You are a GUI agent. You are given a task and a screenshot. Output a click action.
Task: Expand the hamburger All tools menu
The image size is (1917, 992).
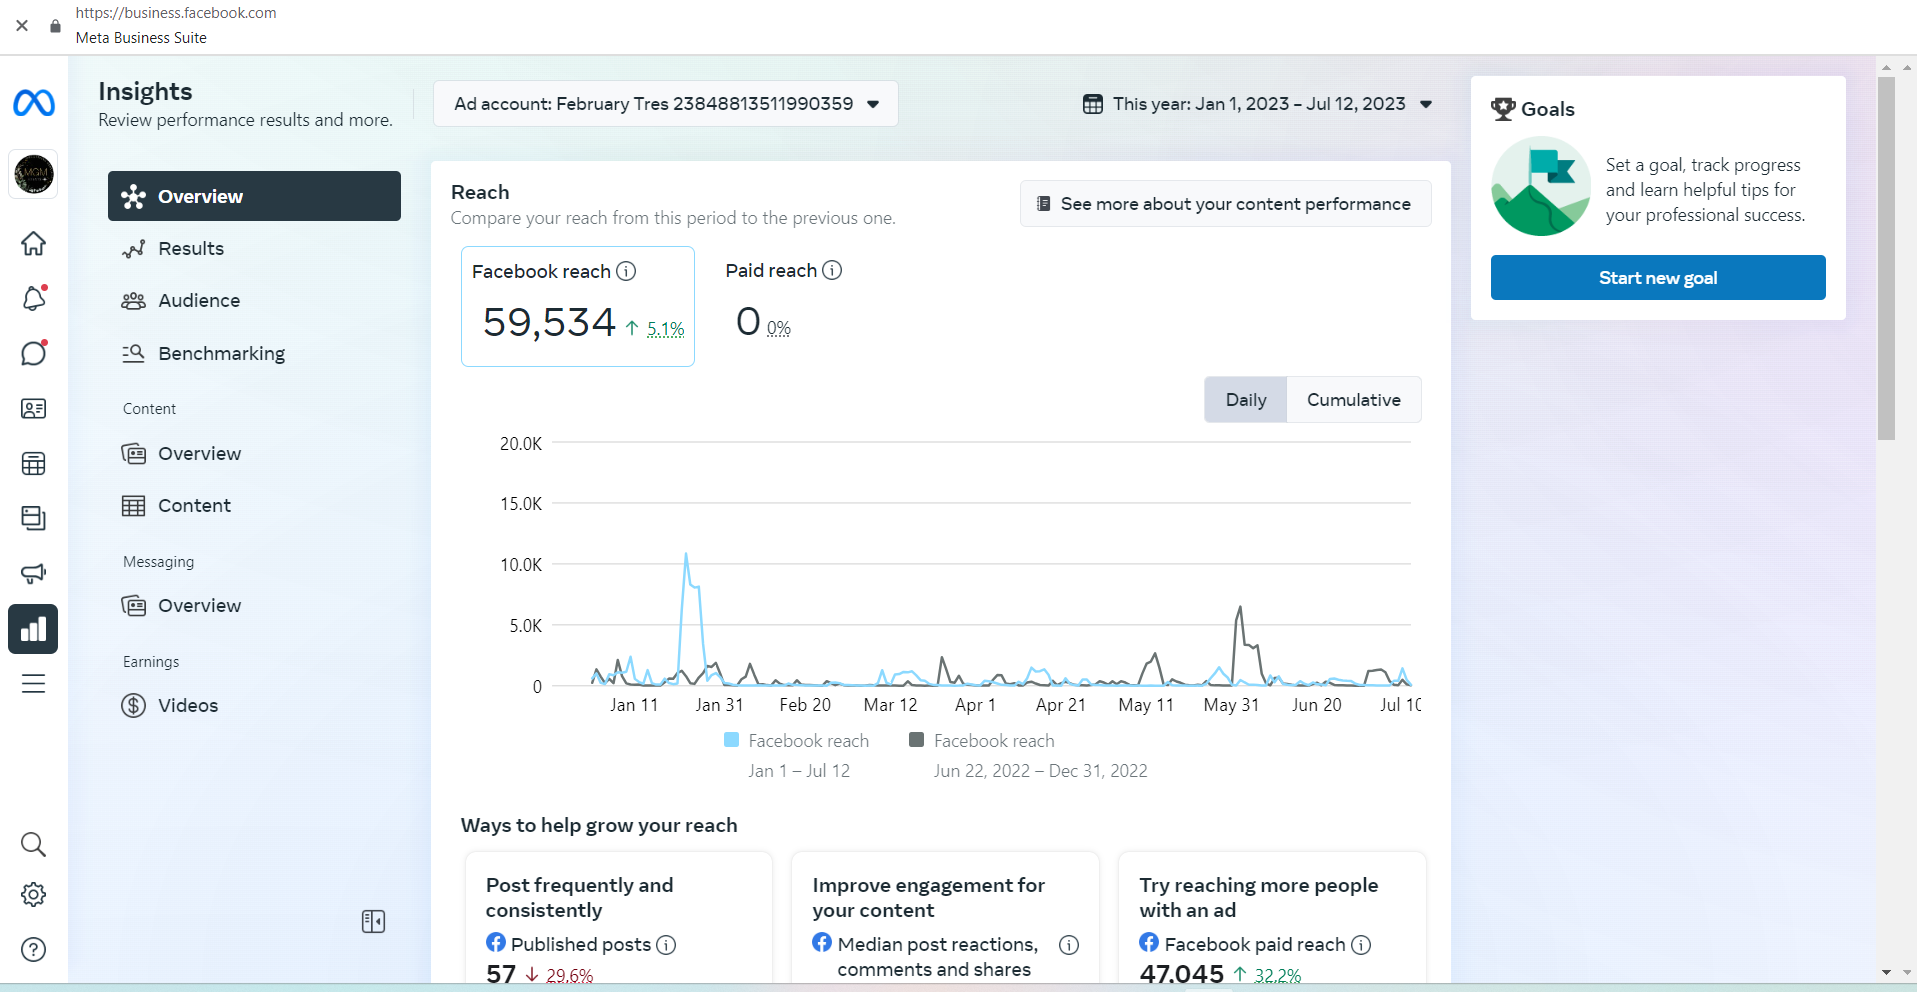pyautogui.click(x=33, y=684)
